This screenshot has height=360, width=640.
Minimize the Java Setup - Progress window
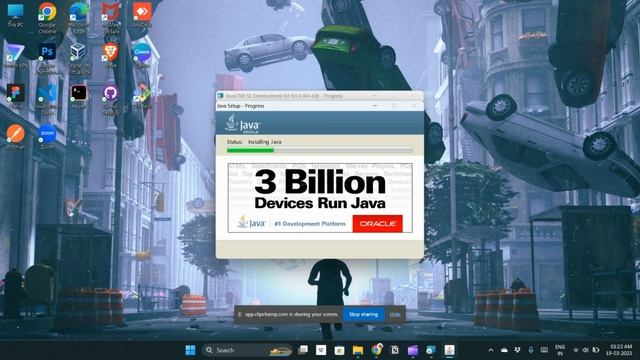click(x=375, y=106)
